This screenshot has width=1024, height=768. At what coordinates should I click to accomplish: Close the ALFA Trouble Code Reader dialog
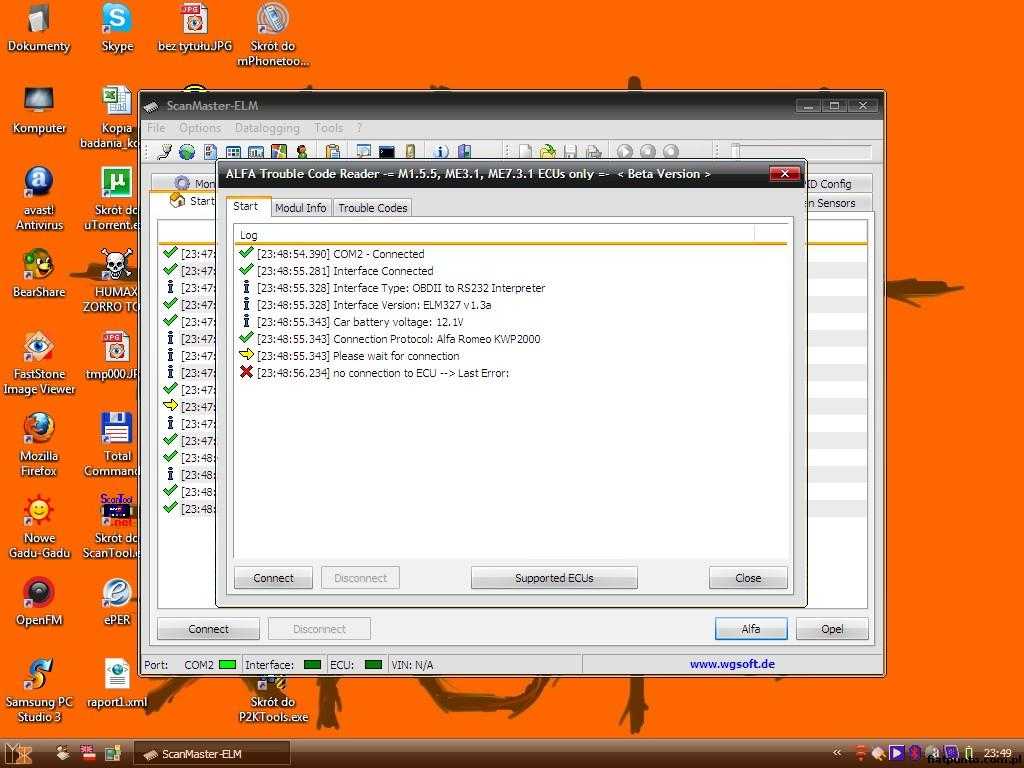784,174
